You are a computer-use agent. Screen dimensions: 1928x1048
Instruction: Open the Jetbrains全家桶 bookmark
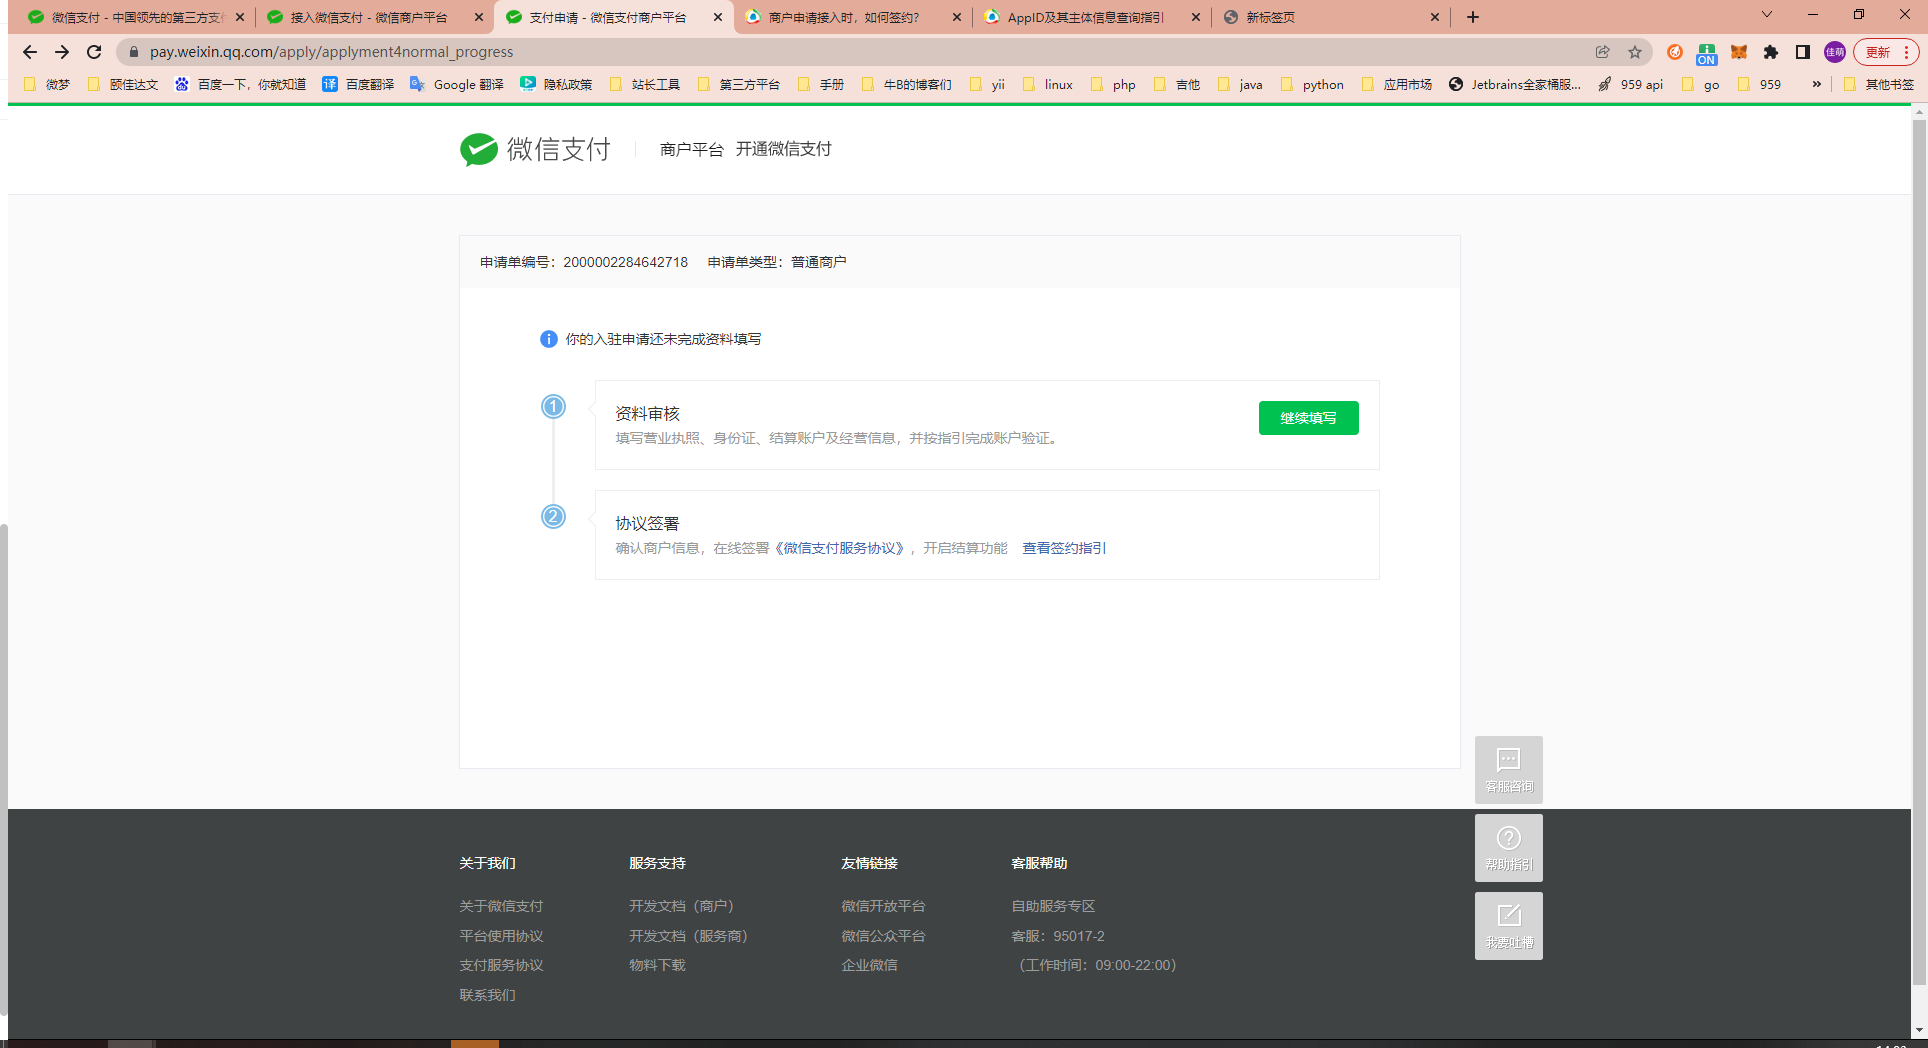click(1515, 84)
